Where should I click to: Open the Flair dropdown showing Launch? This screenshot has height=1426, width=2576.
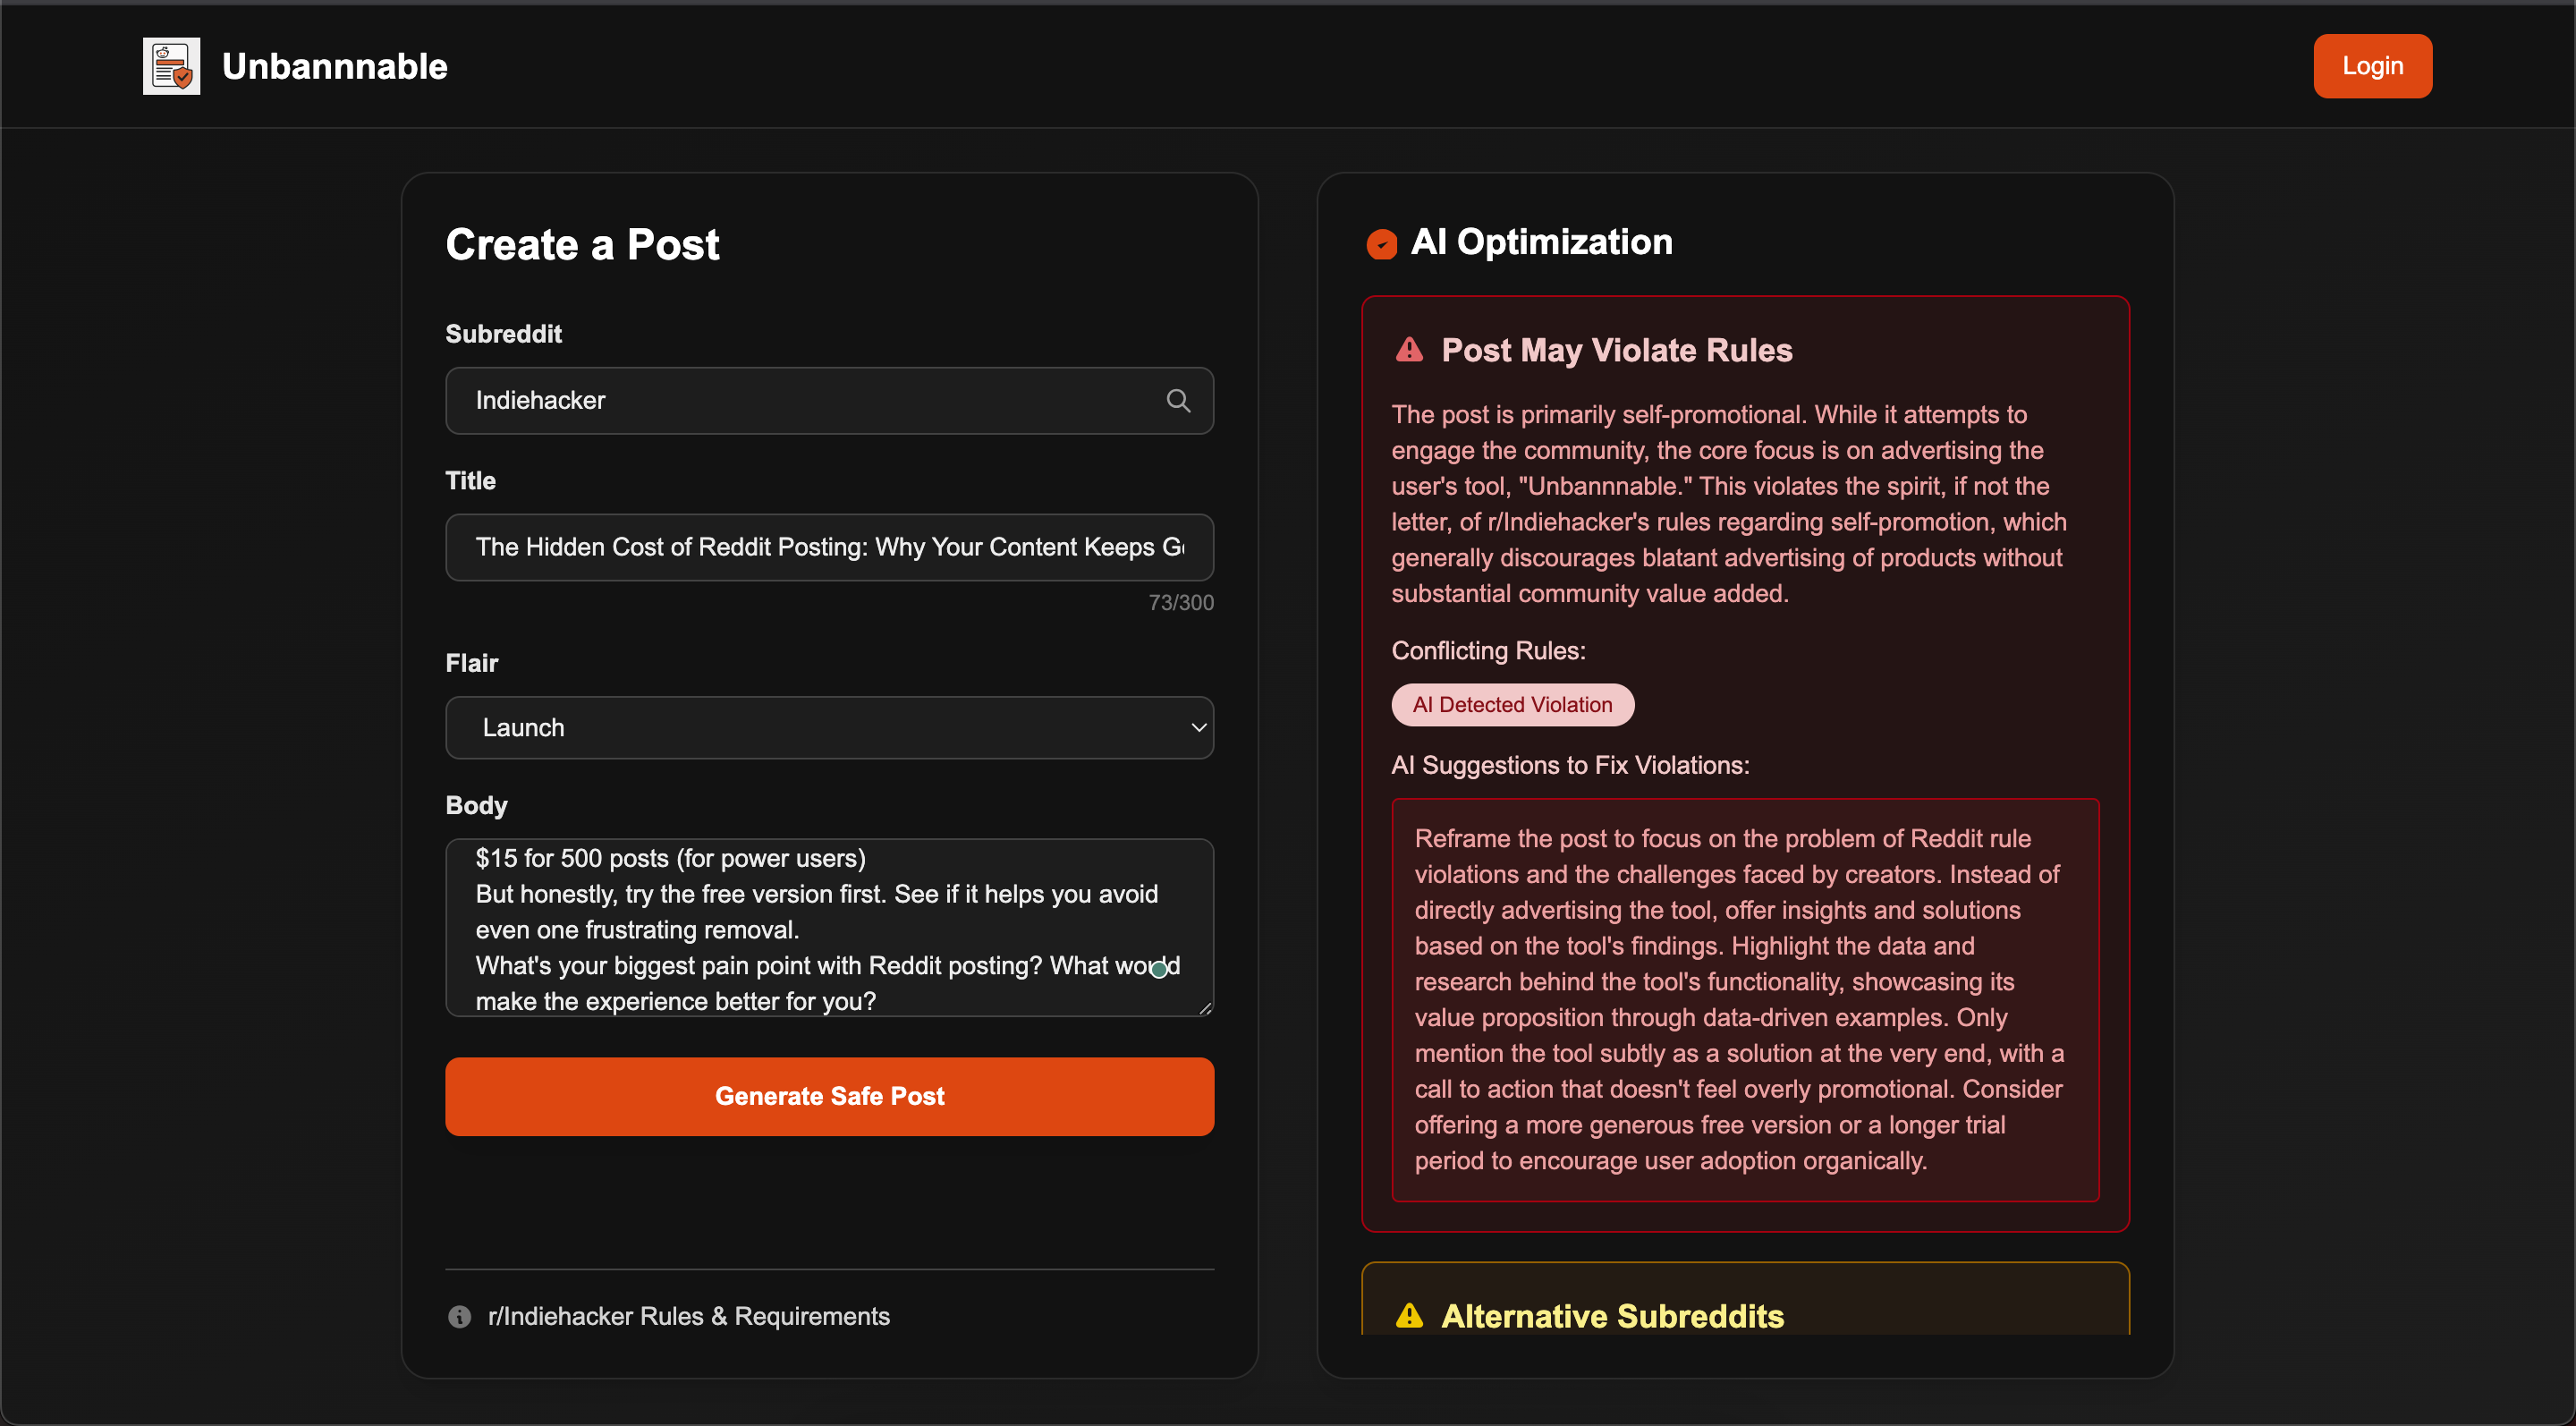coord(829,727)
